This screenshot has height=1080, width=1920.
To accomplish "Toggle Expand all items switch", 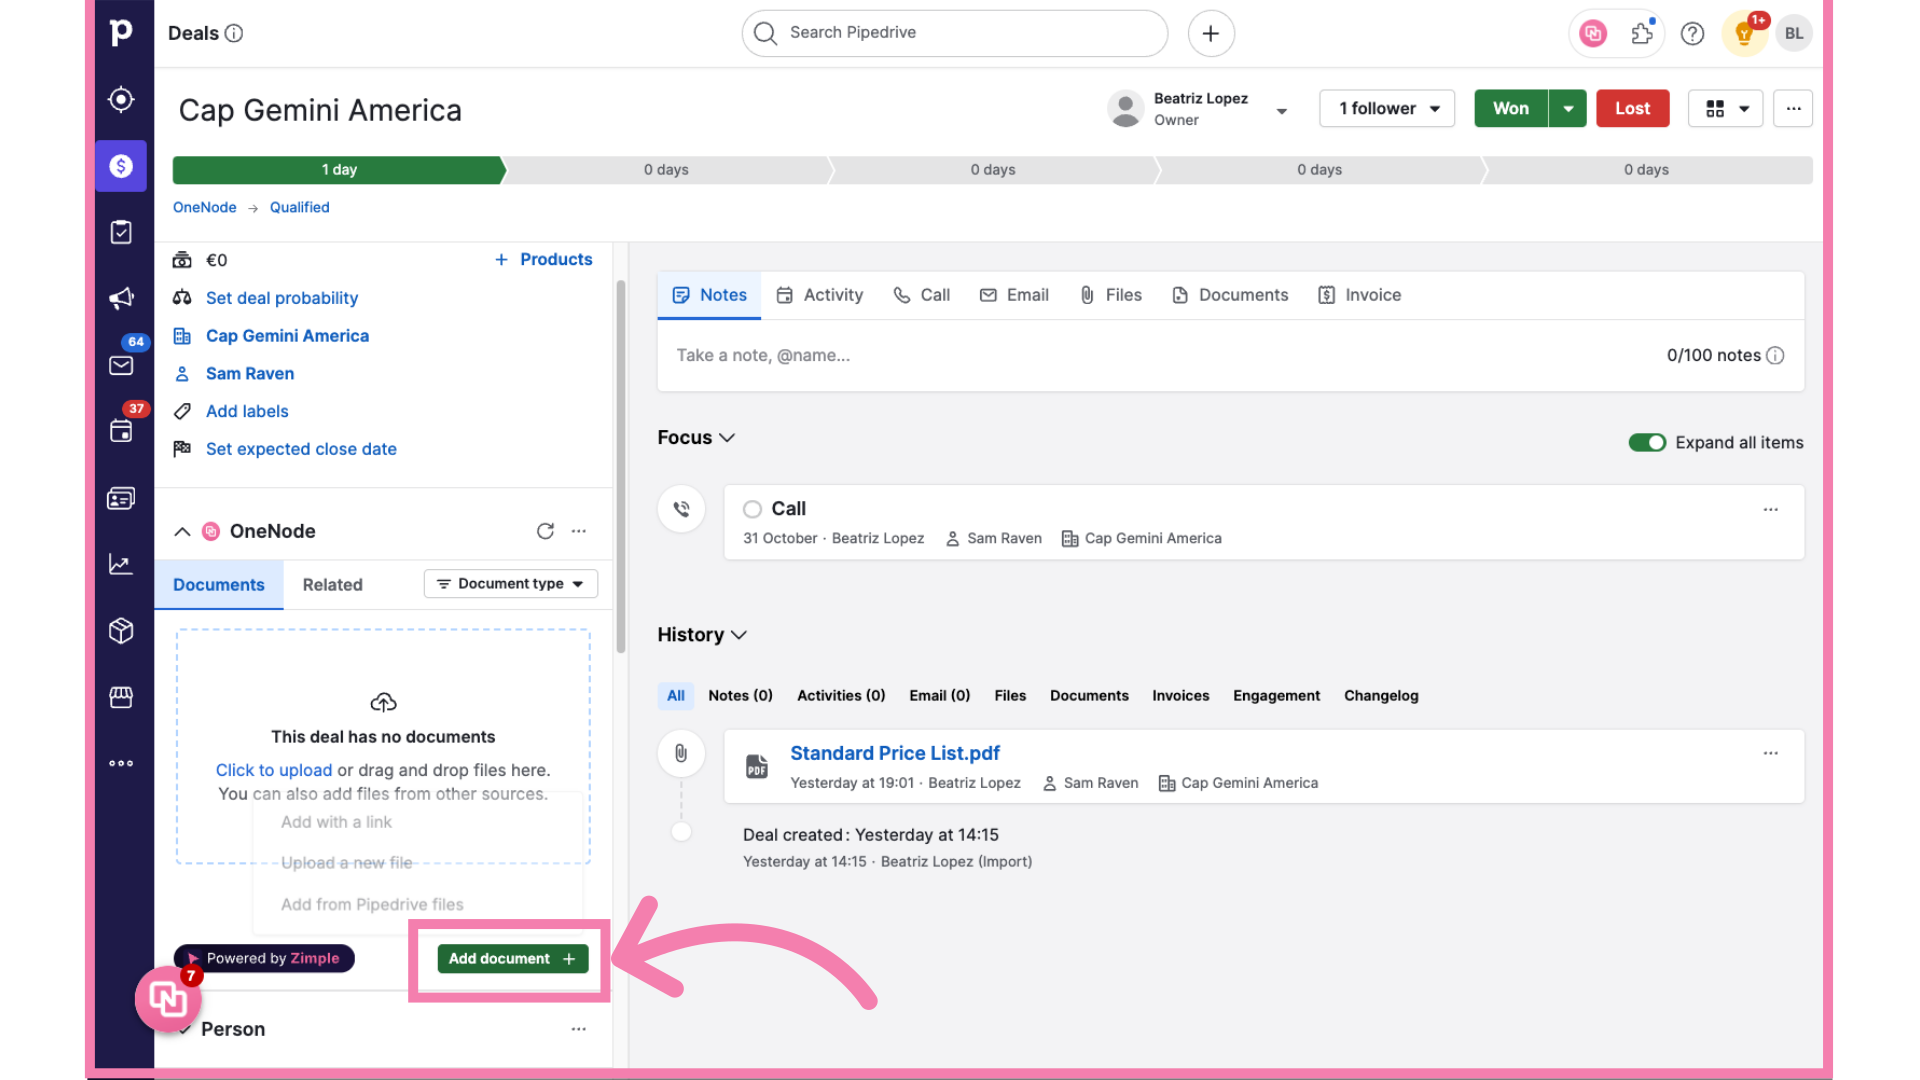I will (1647, 442).
